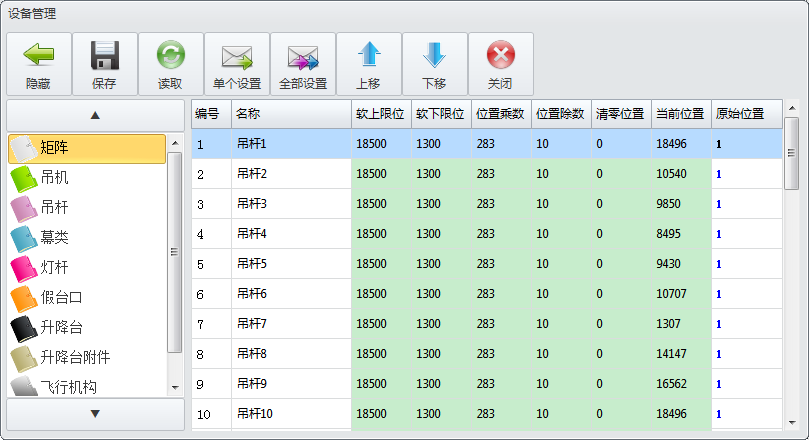Click 位置乘数 cell in the 吊杆3 row
This screenshot has height=440, width=809.
point(500,204)
